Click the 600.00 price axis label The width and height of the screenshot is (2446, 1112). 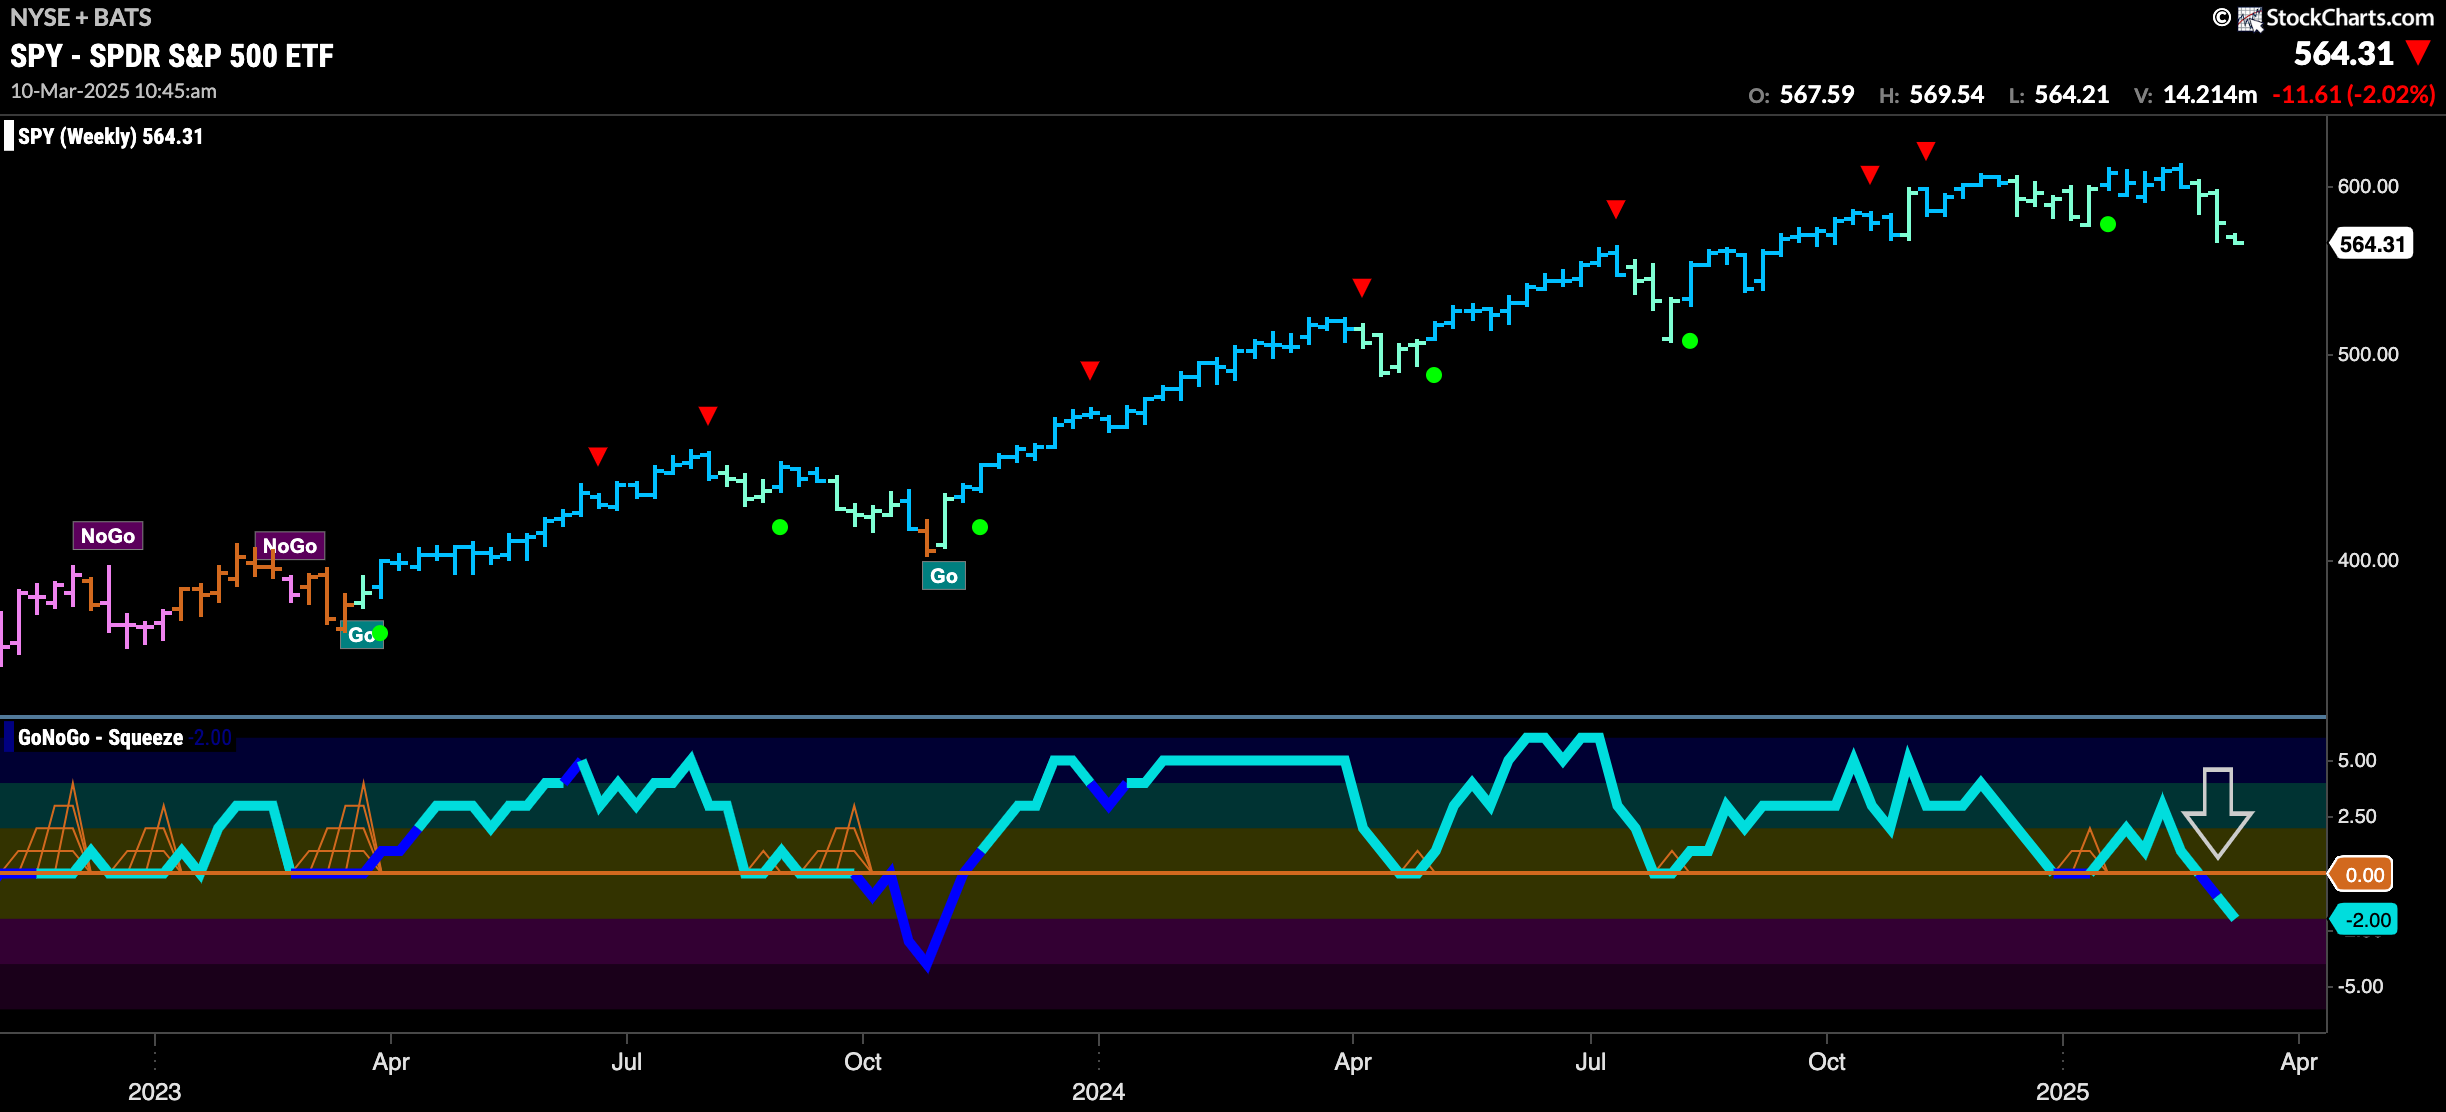[2368, 186]
